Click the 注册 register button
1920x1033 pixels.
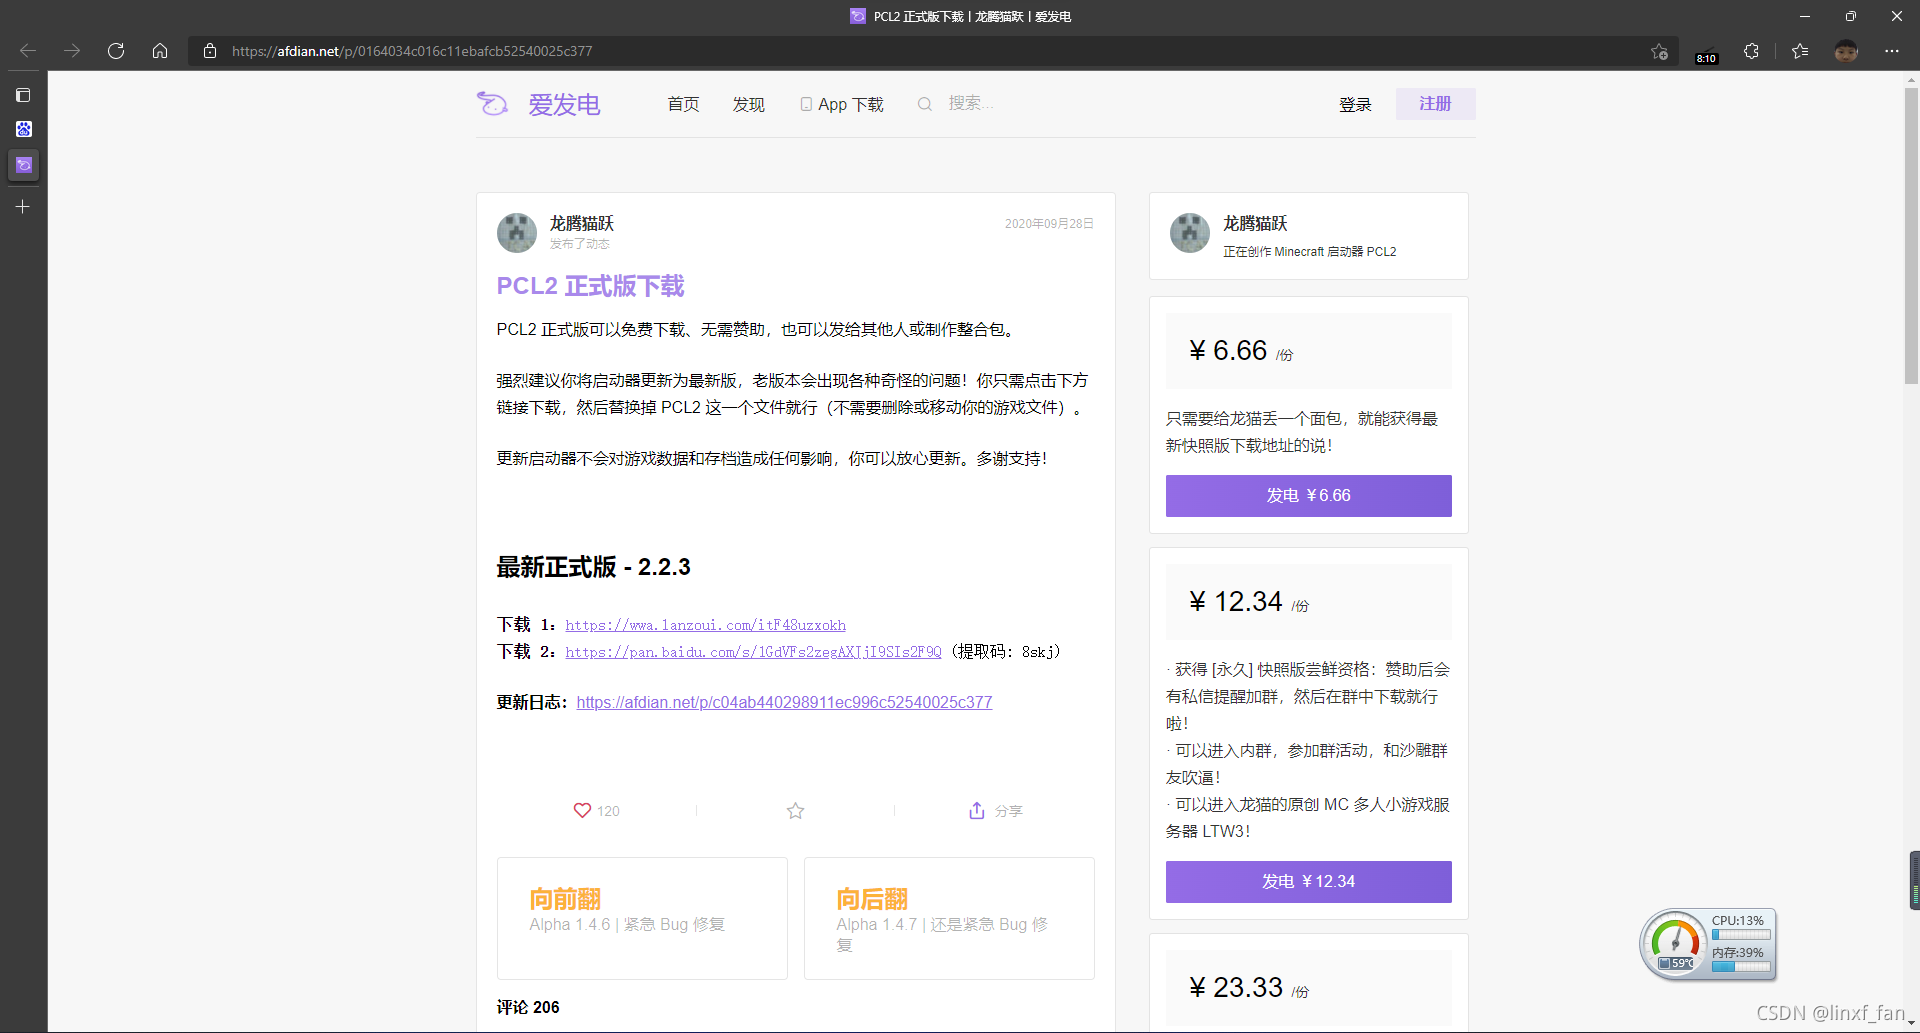(1435, 104)
